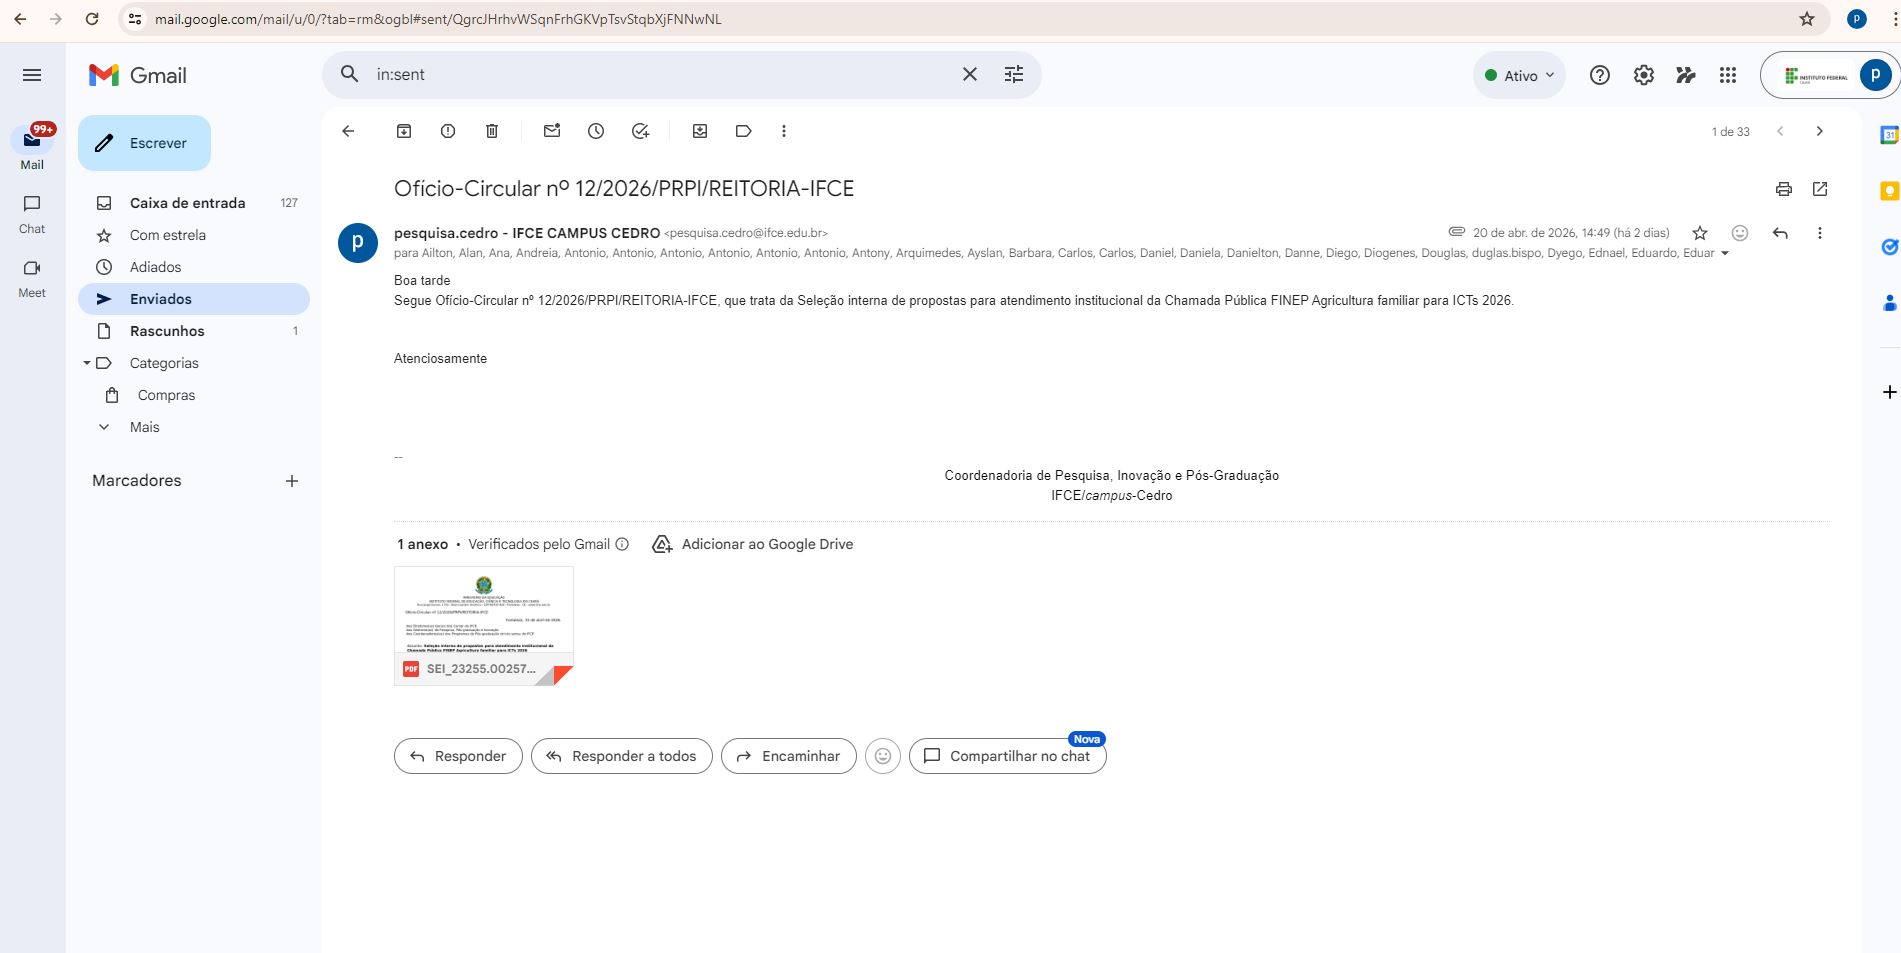This screenshot has width=1901, height=953.
Task: Snooze this email with the clock icon
Action: pos(596,131)
